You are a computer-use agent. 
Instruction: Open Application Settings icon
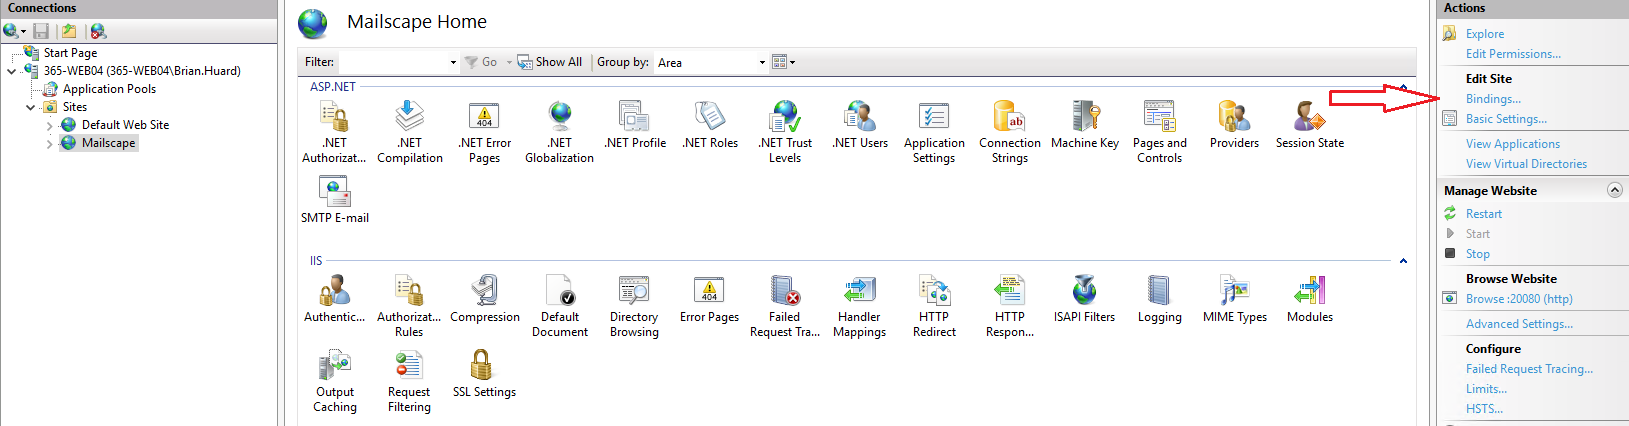[x=934, y=131]
